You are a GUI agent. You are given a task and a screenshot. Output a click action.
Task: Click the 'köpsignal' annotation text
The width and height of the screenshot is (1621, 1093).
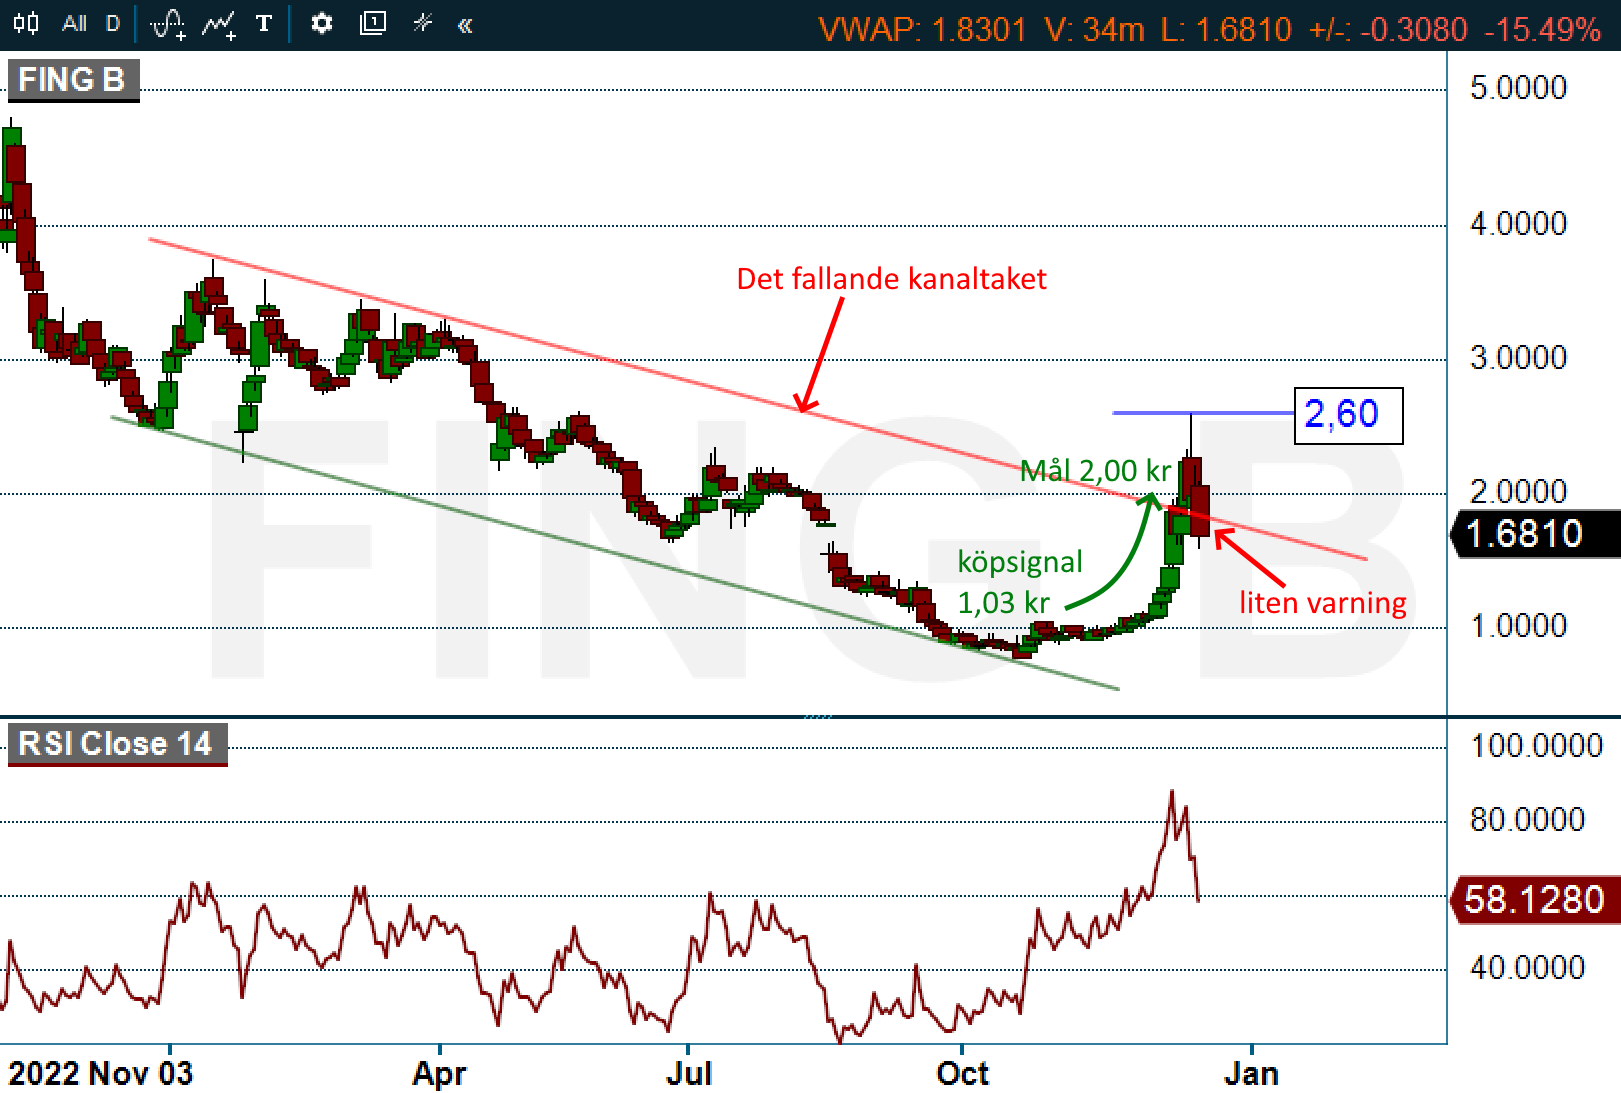click(1020, 562)
